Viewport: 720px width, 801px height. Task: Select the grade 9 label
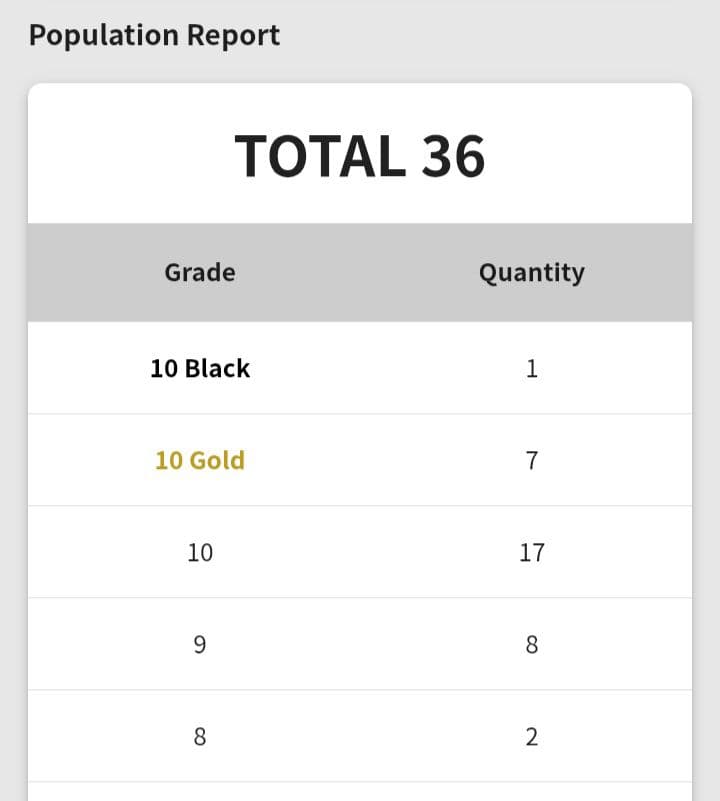point(200,644)
